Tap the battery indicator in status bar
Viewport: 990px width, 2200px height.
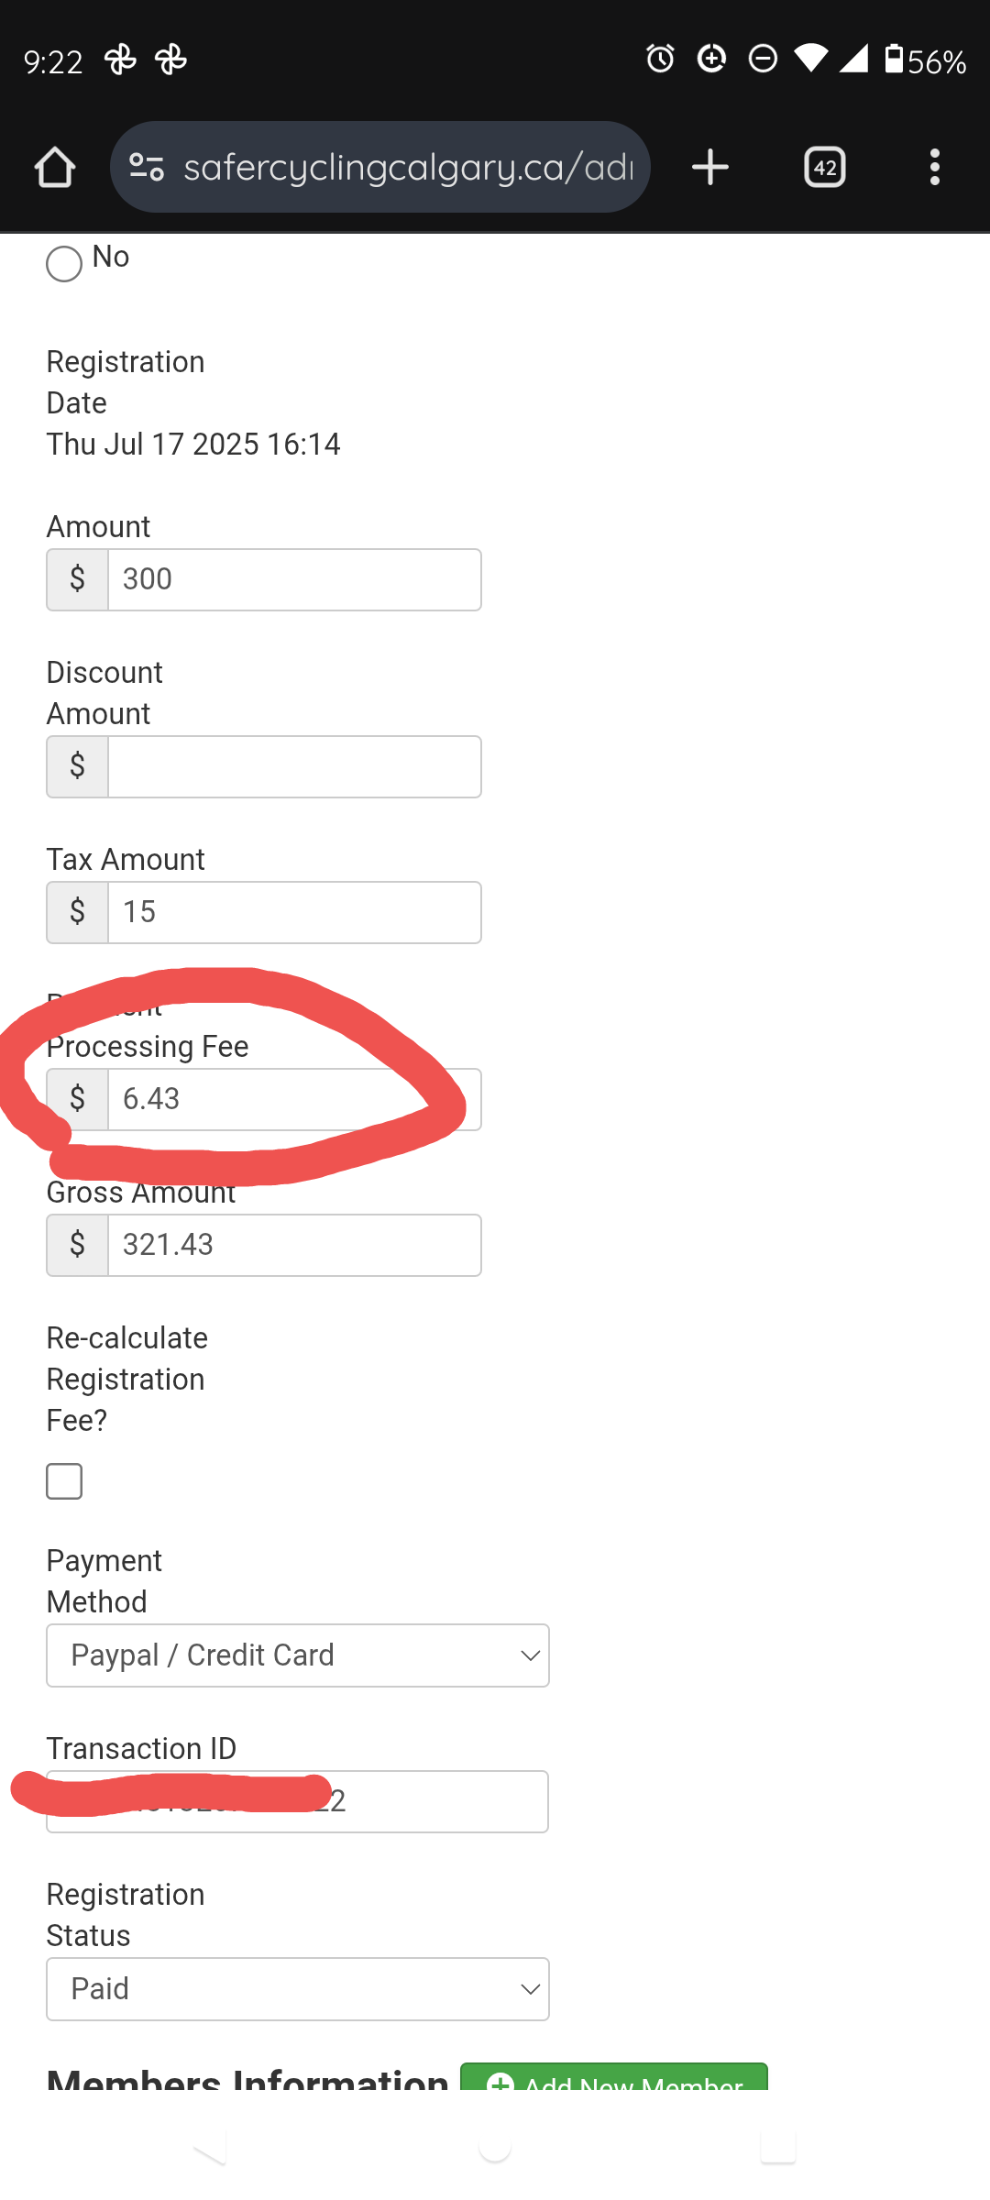click(x=925, y=60)
